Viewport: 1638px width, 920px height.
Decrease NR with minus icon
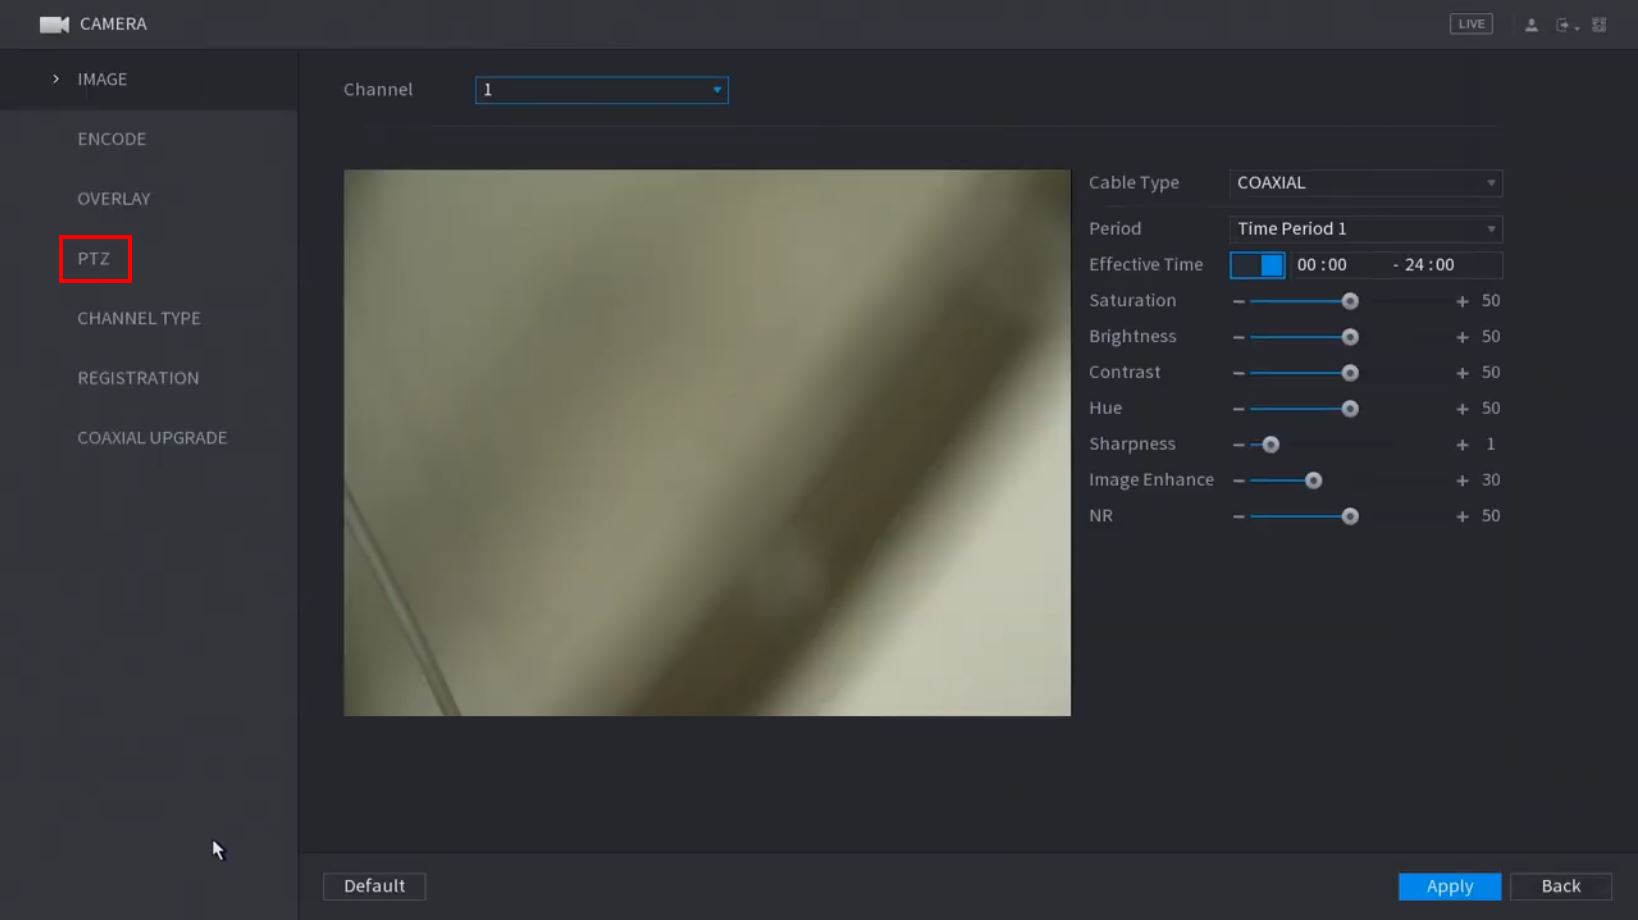point(1239,517)
